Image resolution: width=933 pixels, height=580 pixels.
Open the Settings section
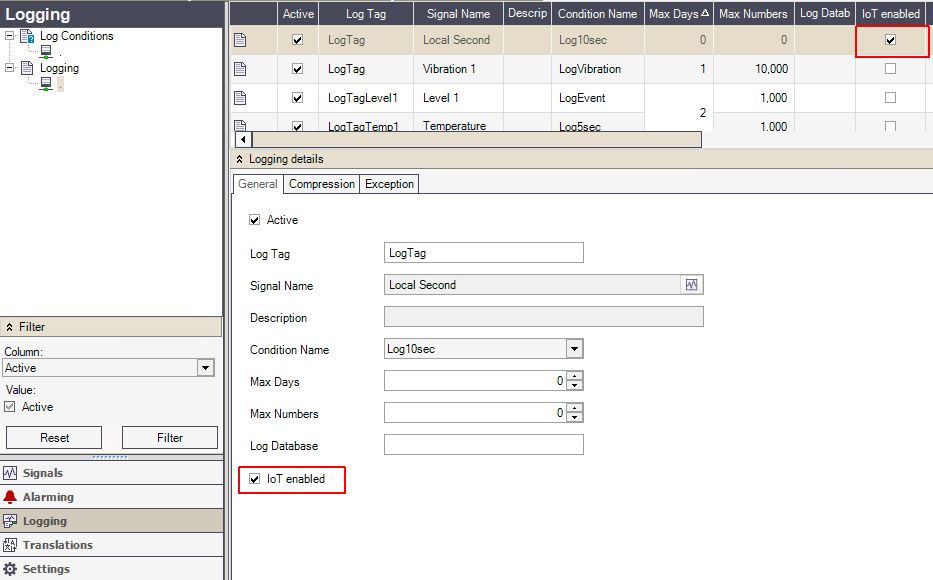[112, 569]
